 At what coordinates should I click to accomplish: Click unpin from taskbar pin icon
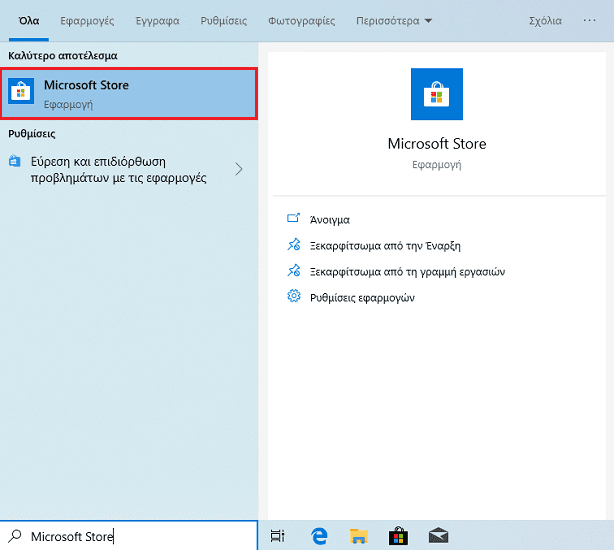click(294, 270)
